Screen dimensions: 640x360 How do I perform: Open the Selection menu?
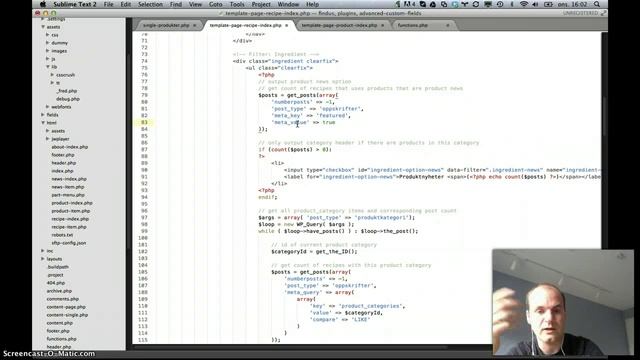tap(150, 4)
